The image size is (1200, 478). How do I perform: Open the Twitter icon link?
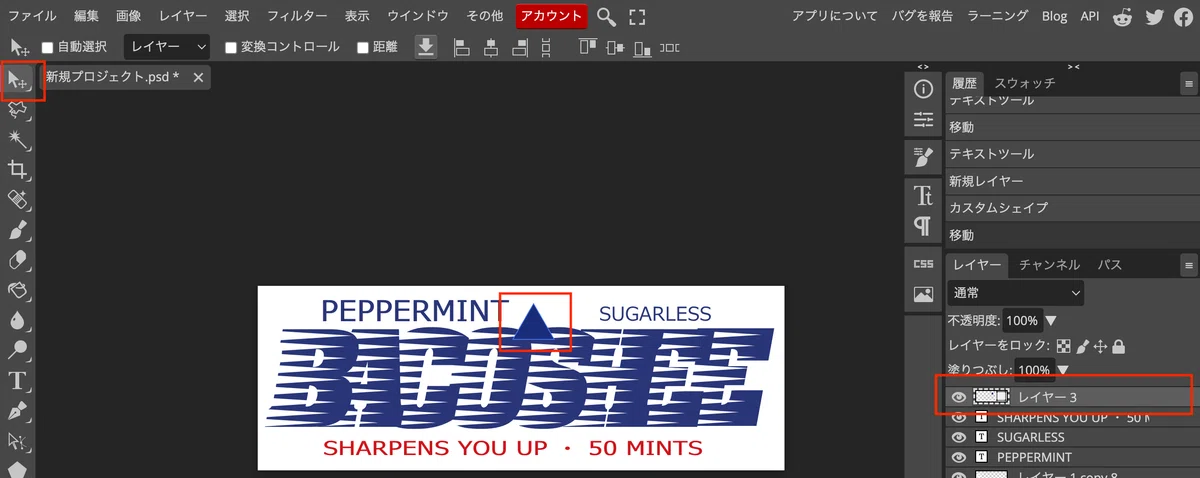click(1155, 16)
